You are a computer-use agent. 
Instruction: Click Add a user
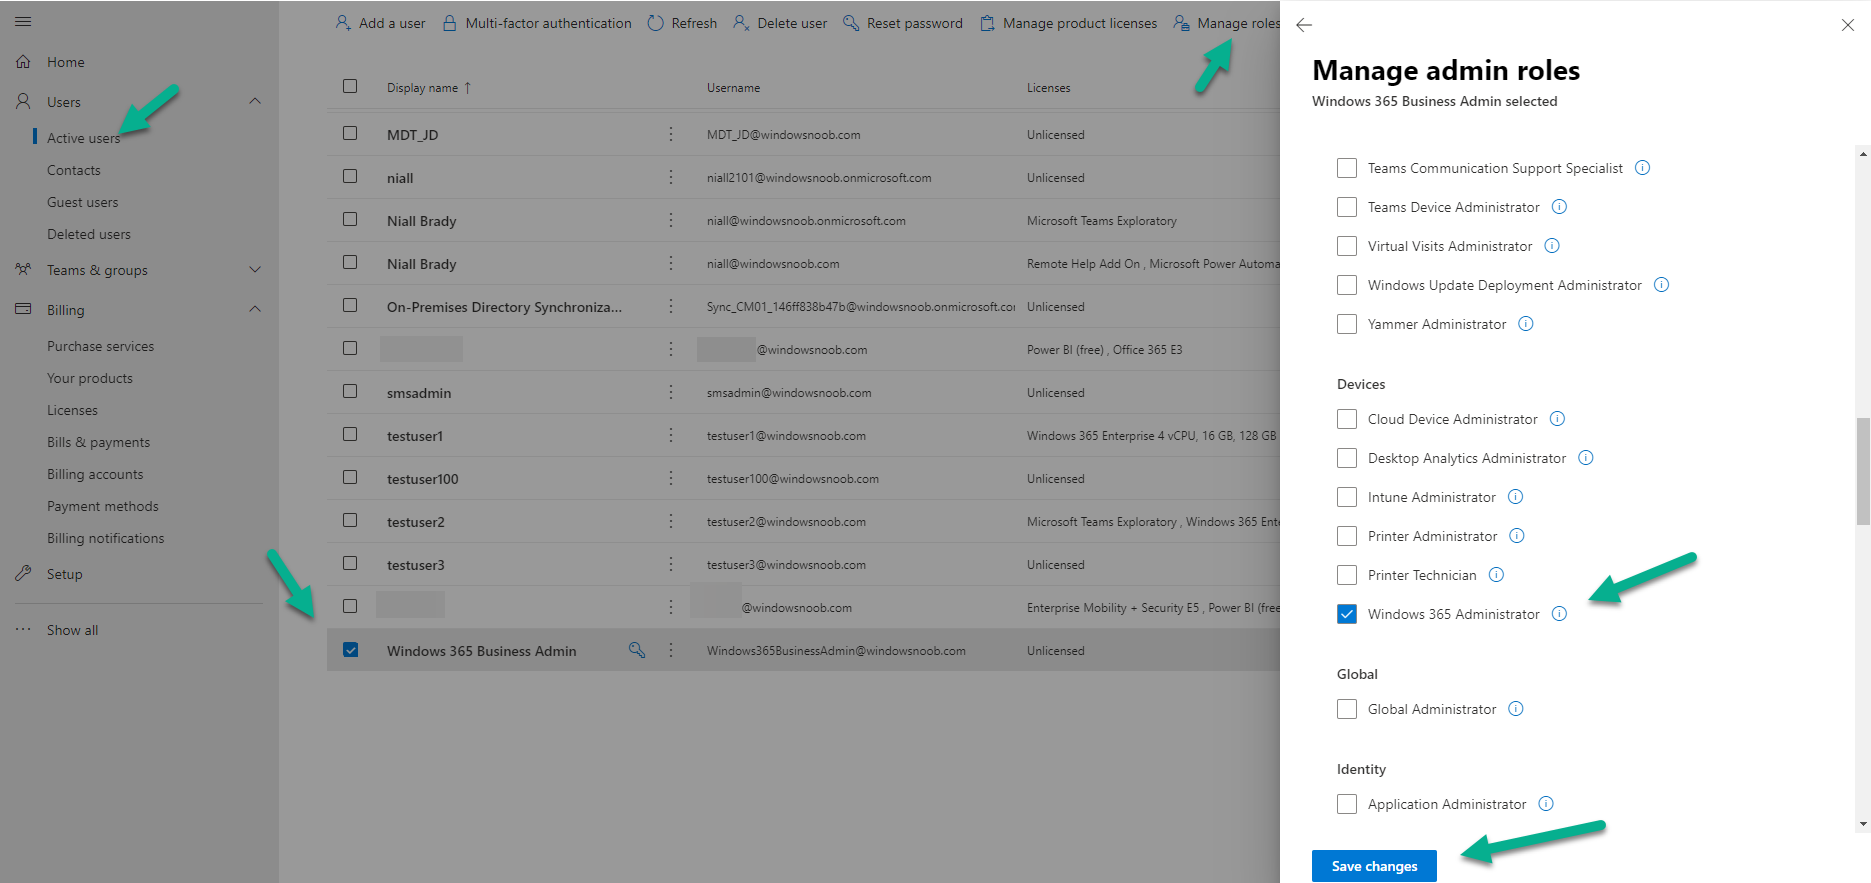tap(380, 23)
